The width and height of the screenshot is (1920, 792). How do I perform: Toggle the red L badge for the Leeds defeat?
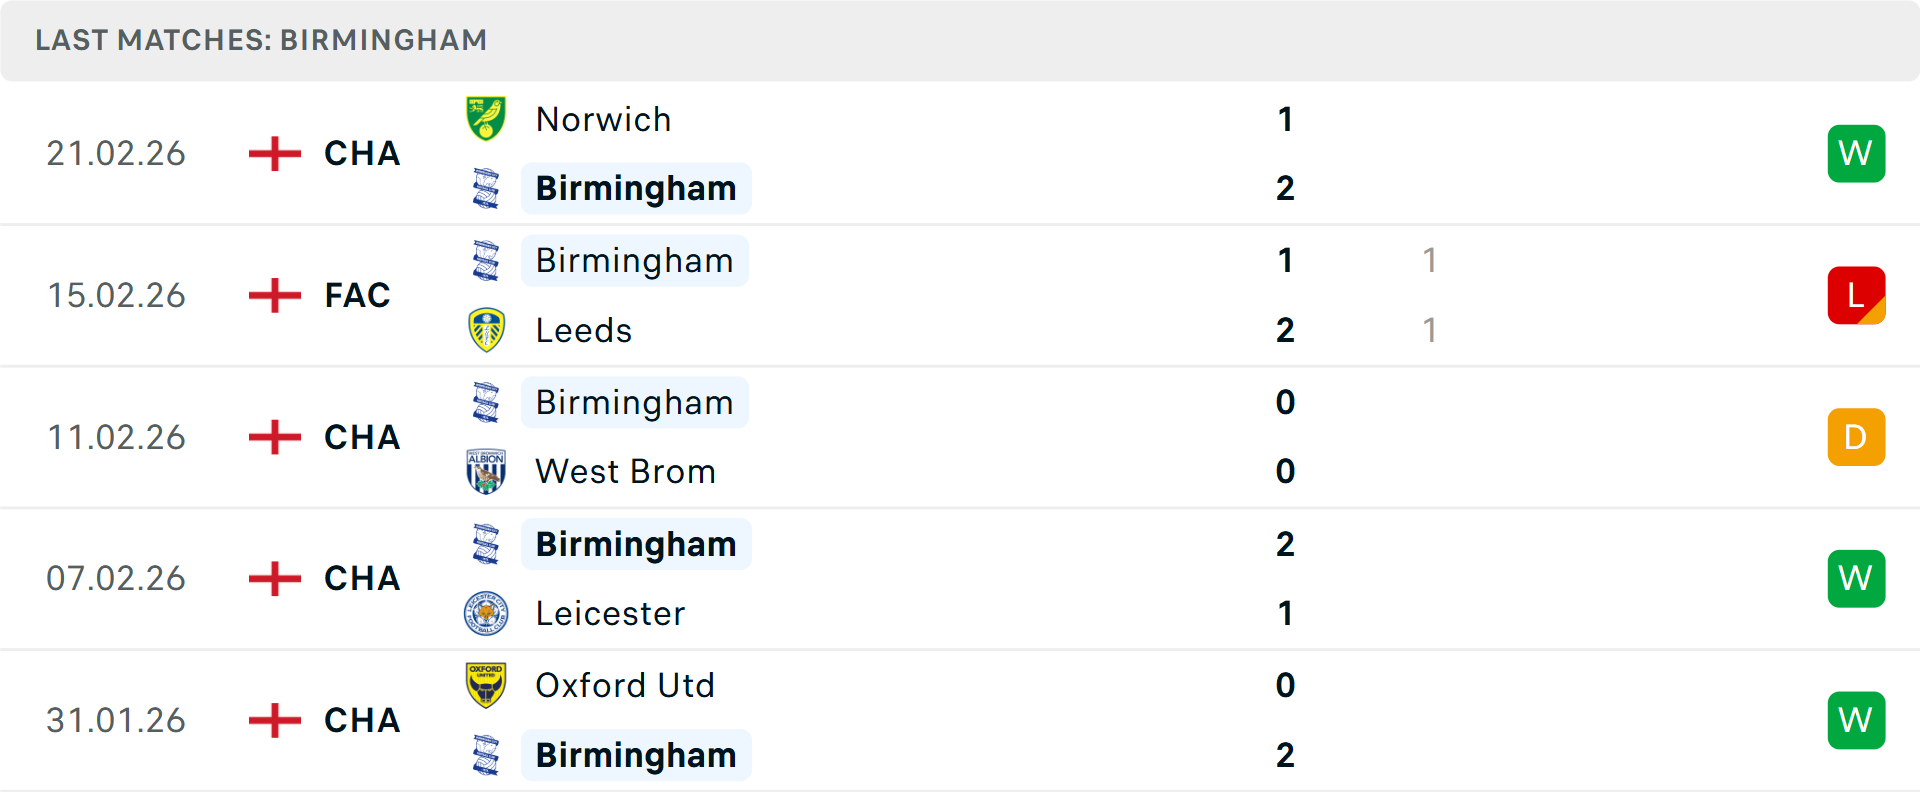click(x=1856, y=295)
